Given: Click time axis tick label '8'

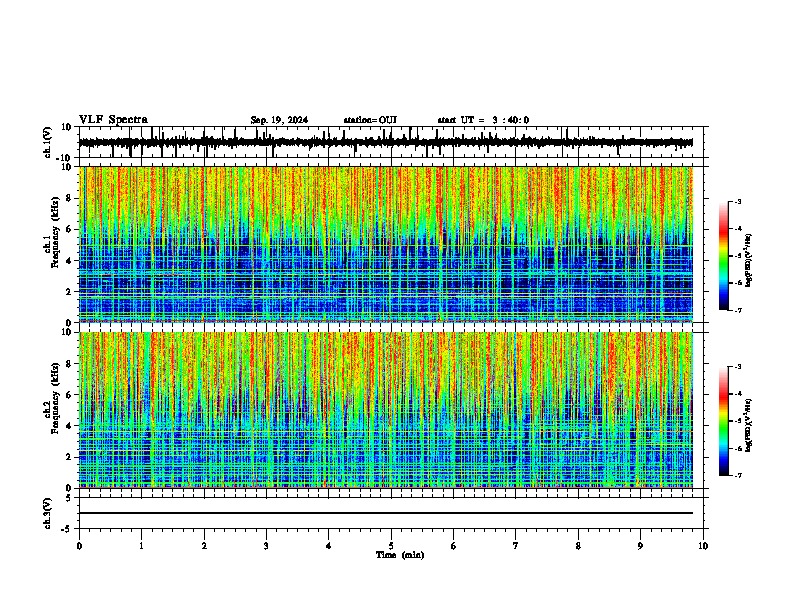Looking at the screenshot, I should 578,546.
